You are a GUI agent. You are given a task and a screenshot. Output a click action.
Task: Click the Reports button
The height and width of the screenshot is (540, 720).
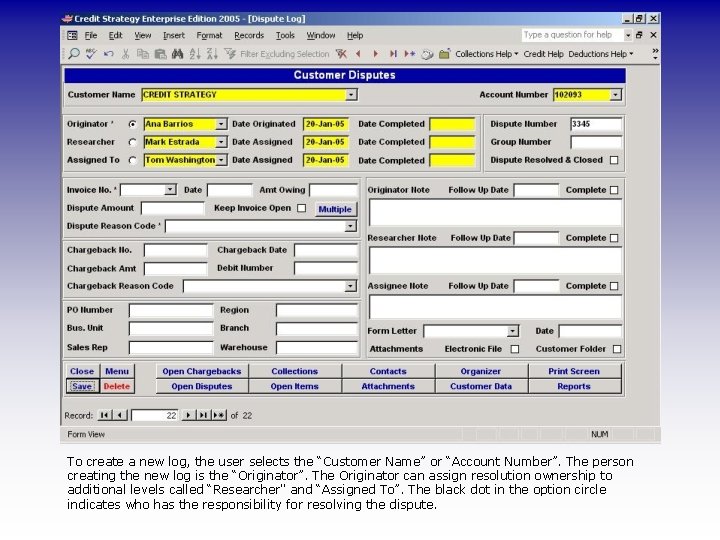pyautogui.click(x=574, y=386)
